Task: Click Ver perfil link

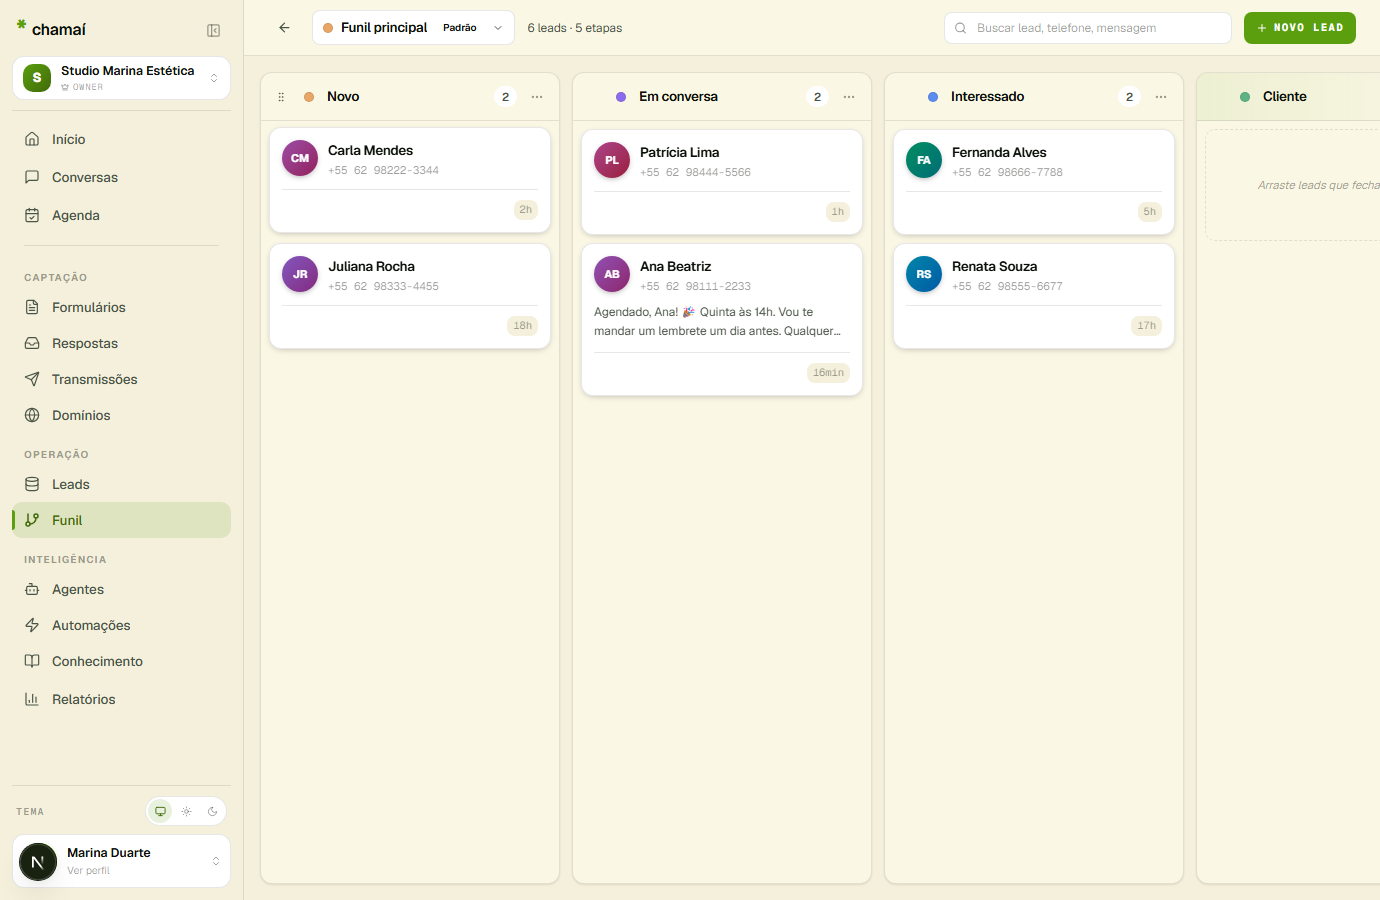Action: tap(88, 871)
